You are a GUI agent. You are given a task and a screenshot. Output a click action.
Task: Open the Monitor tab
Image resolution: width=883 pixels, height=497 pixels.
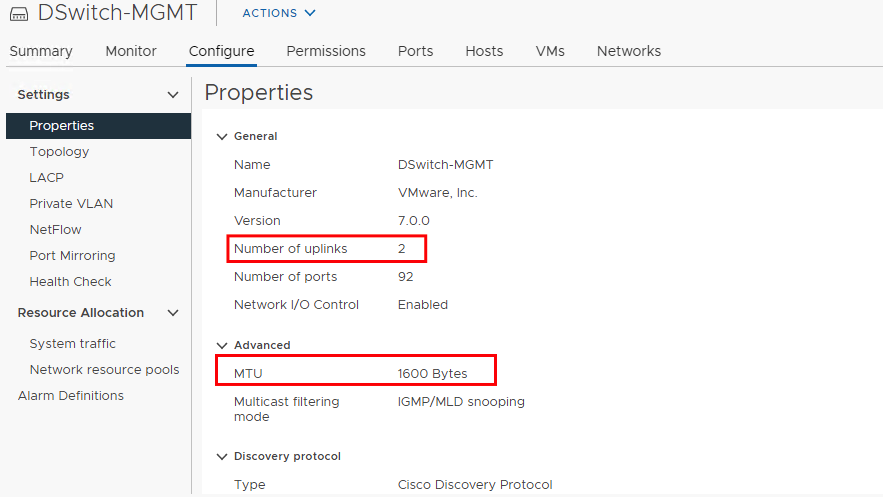(x=131, y=51)
